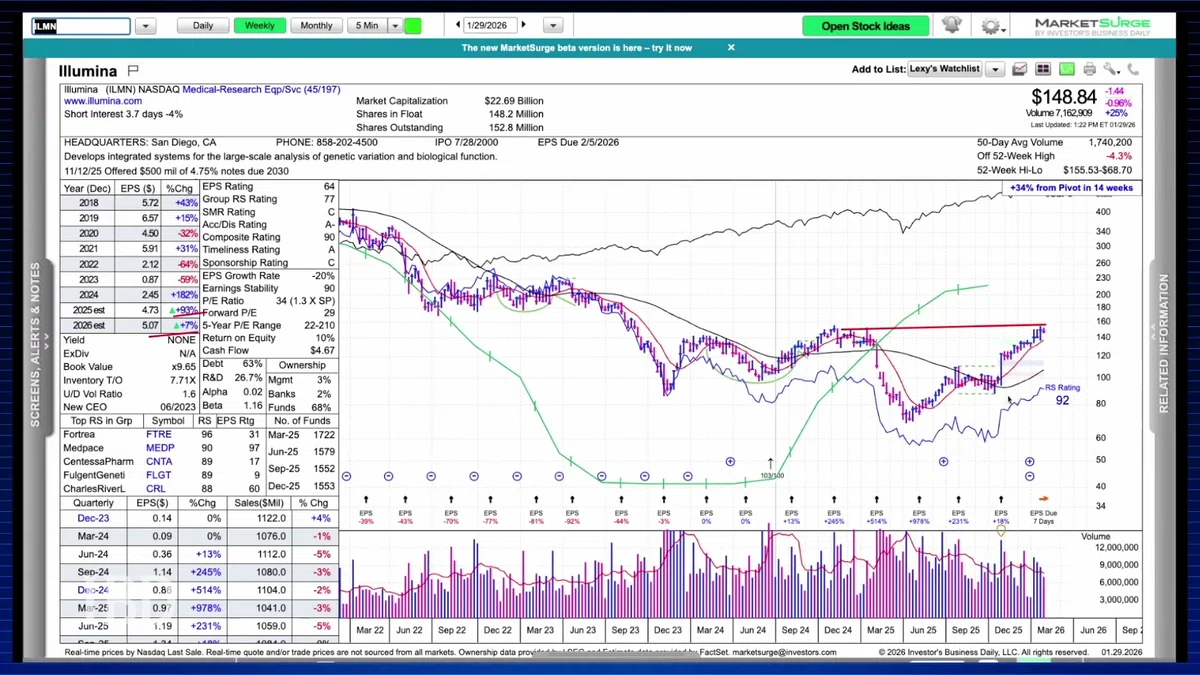
Task: Select the Weekly chart period
Action: (260, 26)
